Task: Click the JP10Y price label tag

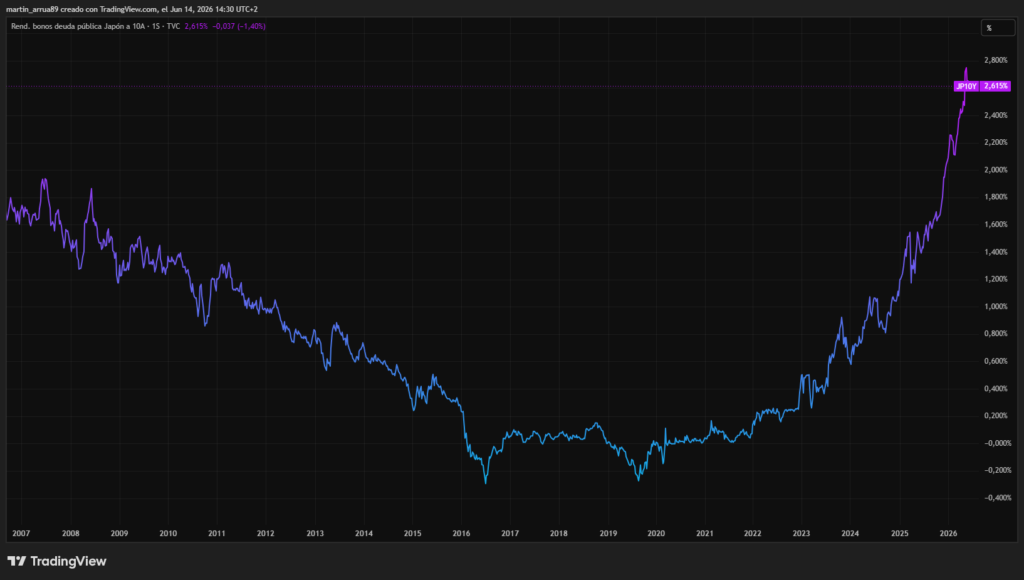Action: (967, 86)
